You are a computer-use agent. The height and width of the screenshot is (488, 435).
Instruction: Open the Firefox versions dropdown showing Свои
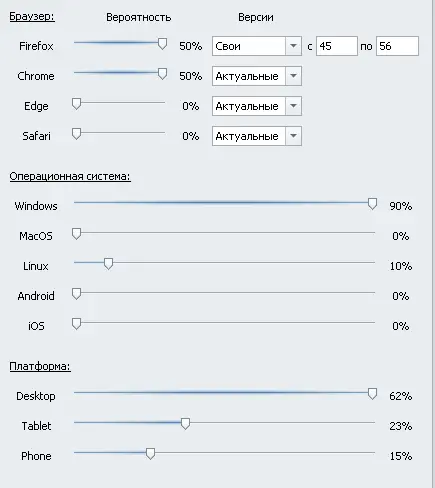257,46
